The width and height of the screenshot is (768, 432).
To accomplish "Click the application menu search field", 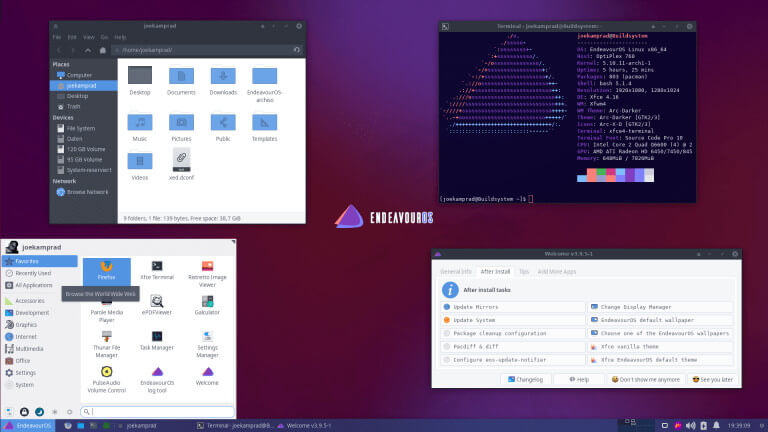I will (x=157, y=412).
